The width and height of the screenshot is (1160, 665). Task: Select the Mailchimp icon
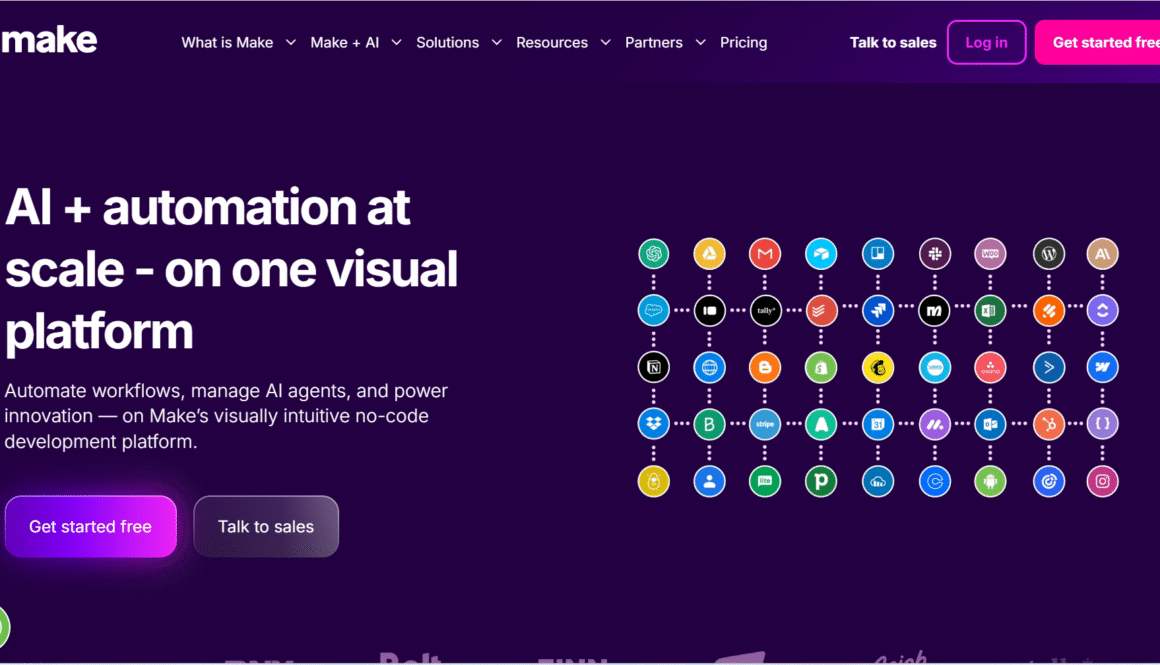pyautogui.click(x=878, y=368)
